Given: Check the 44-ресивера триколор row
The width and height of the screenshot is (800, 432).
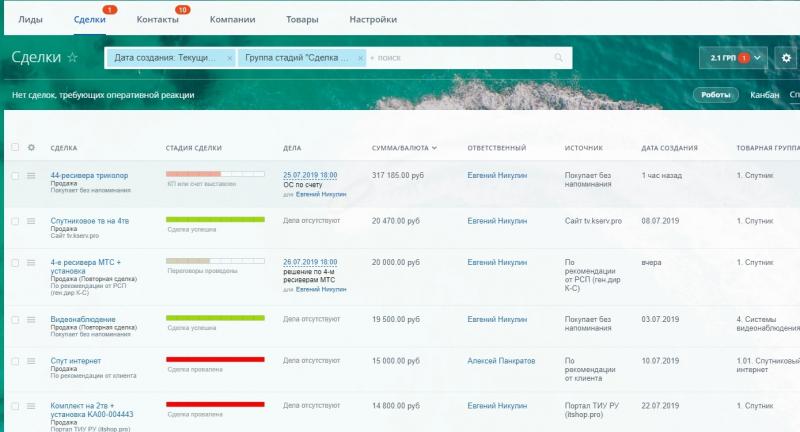Looking at the screenshot, I should coord(15,175).
